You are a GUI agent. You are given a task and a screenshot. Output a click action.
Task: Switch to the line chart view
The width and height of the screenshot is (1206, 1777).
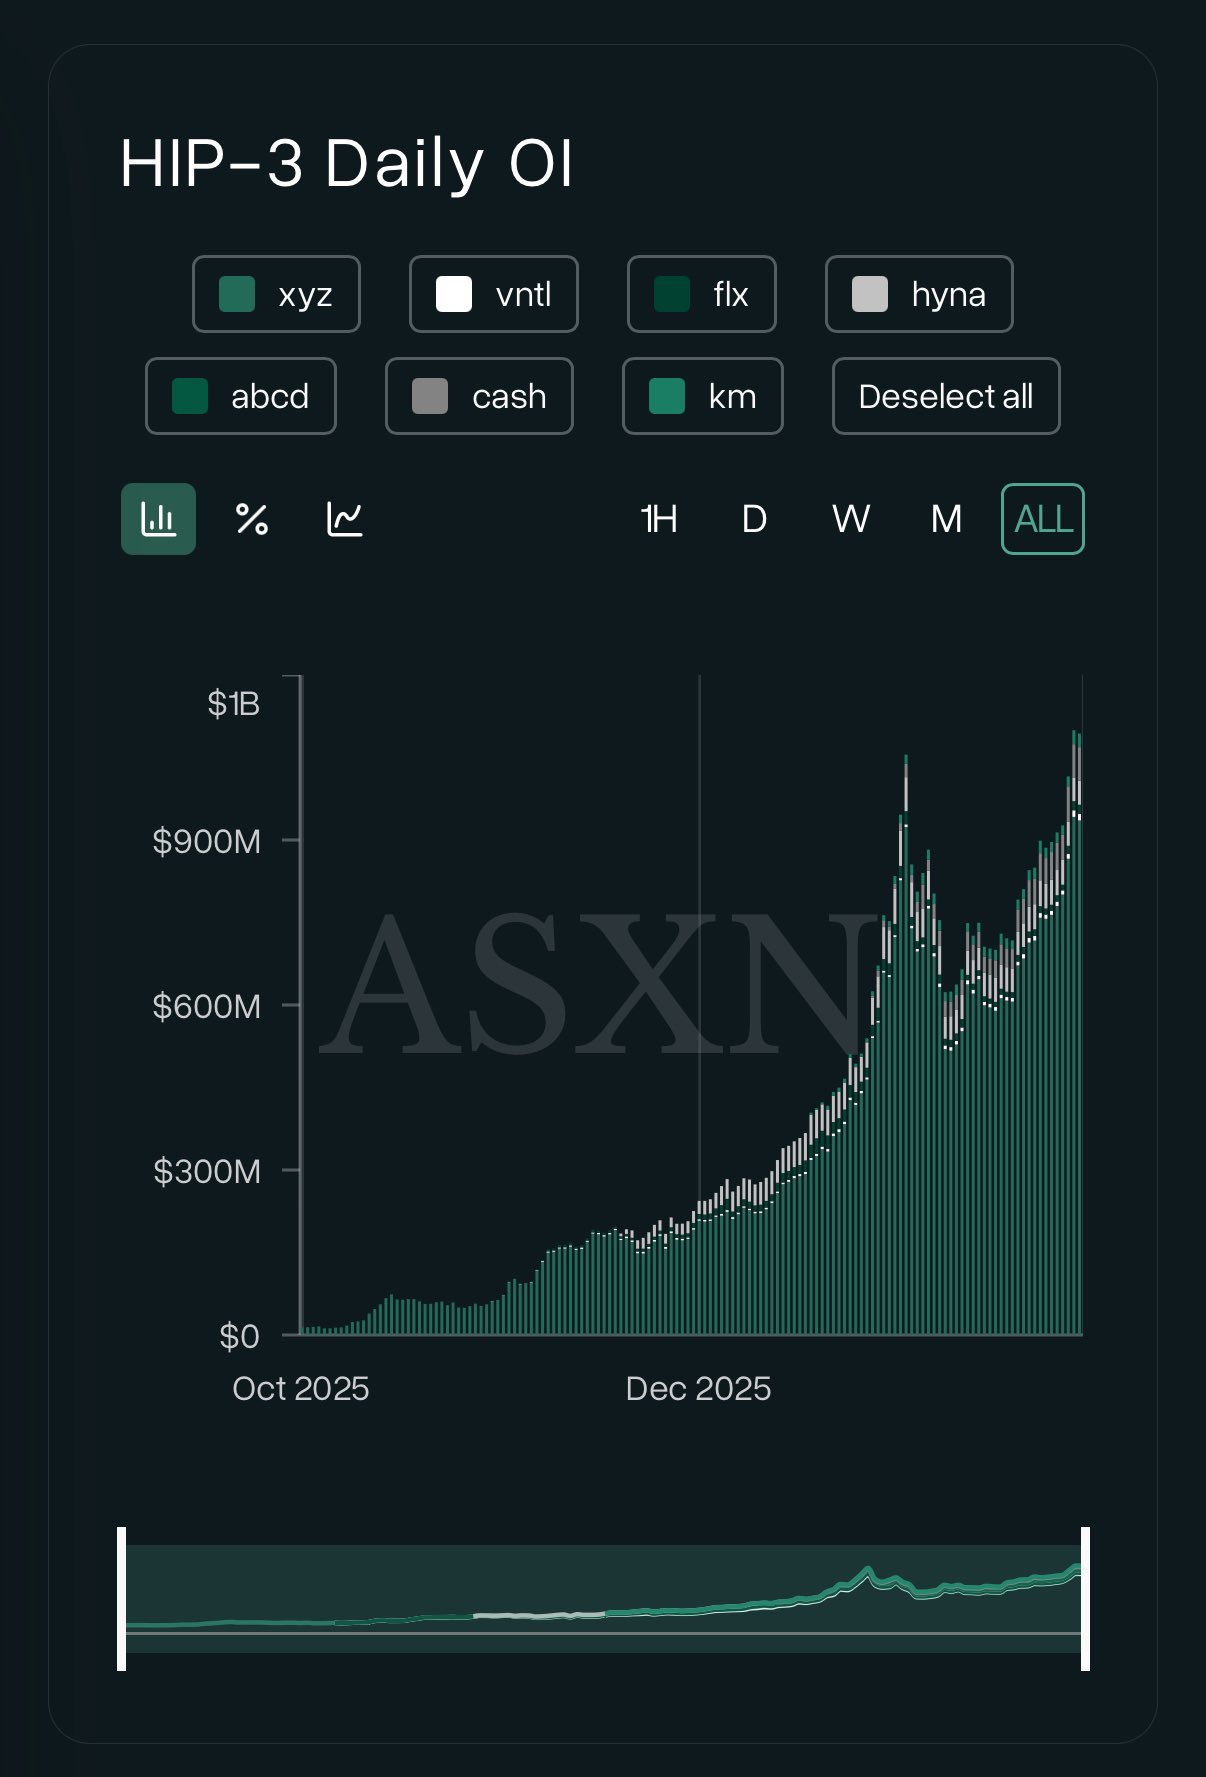point(345,519)
